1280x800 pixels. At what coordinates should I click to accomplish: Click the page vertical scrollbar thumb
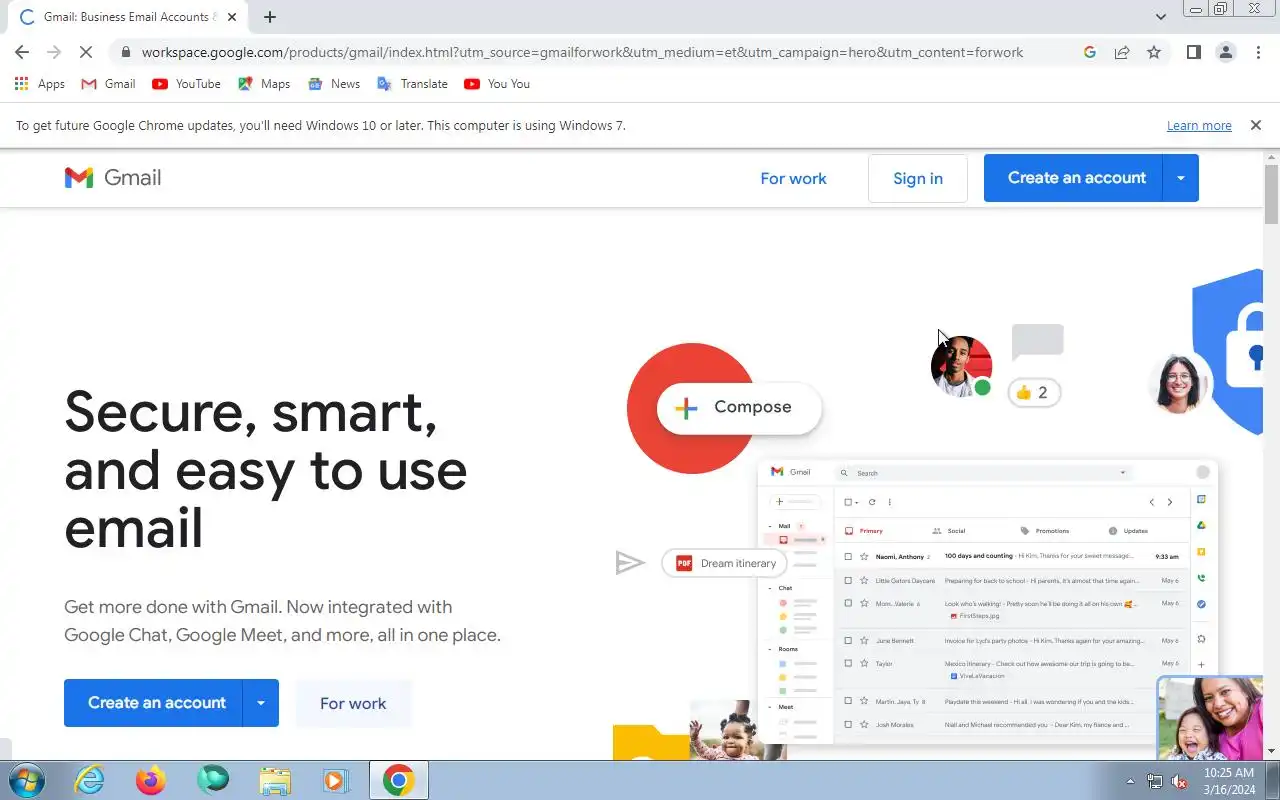point(1272,194)
